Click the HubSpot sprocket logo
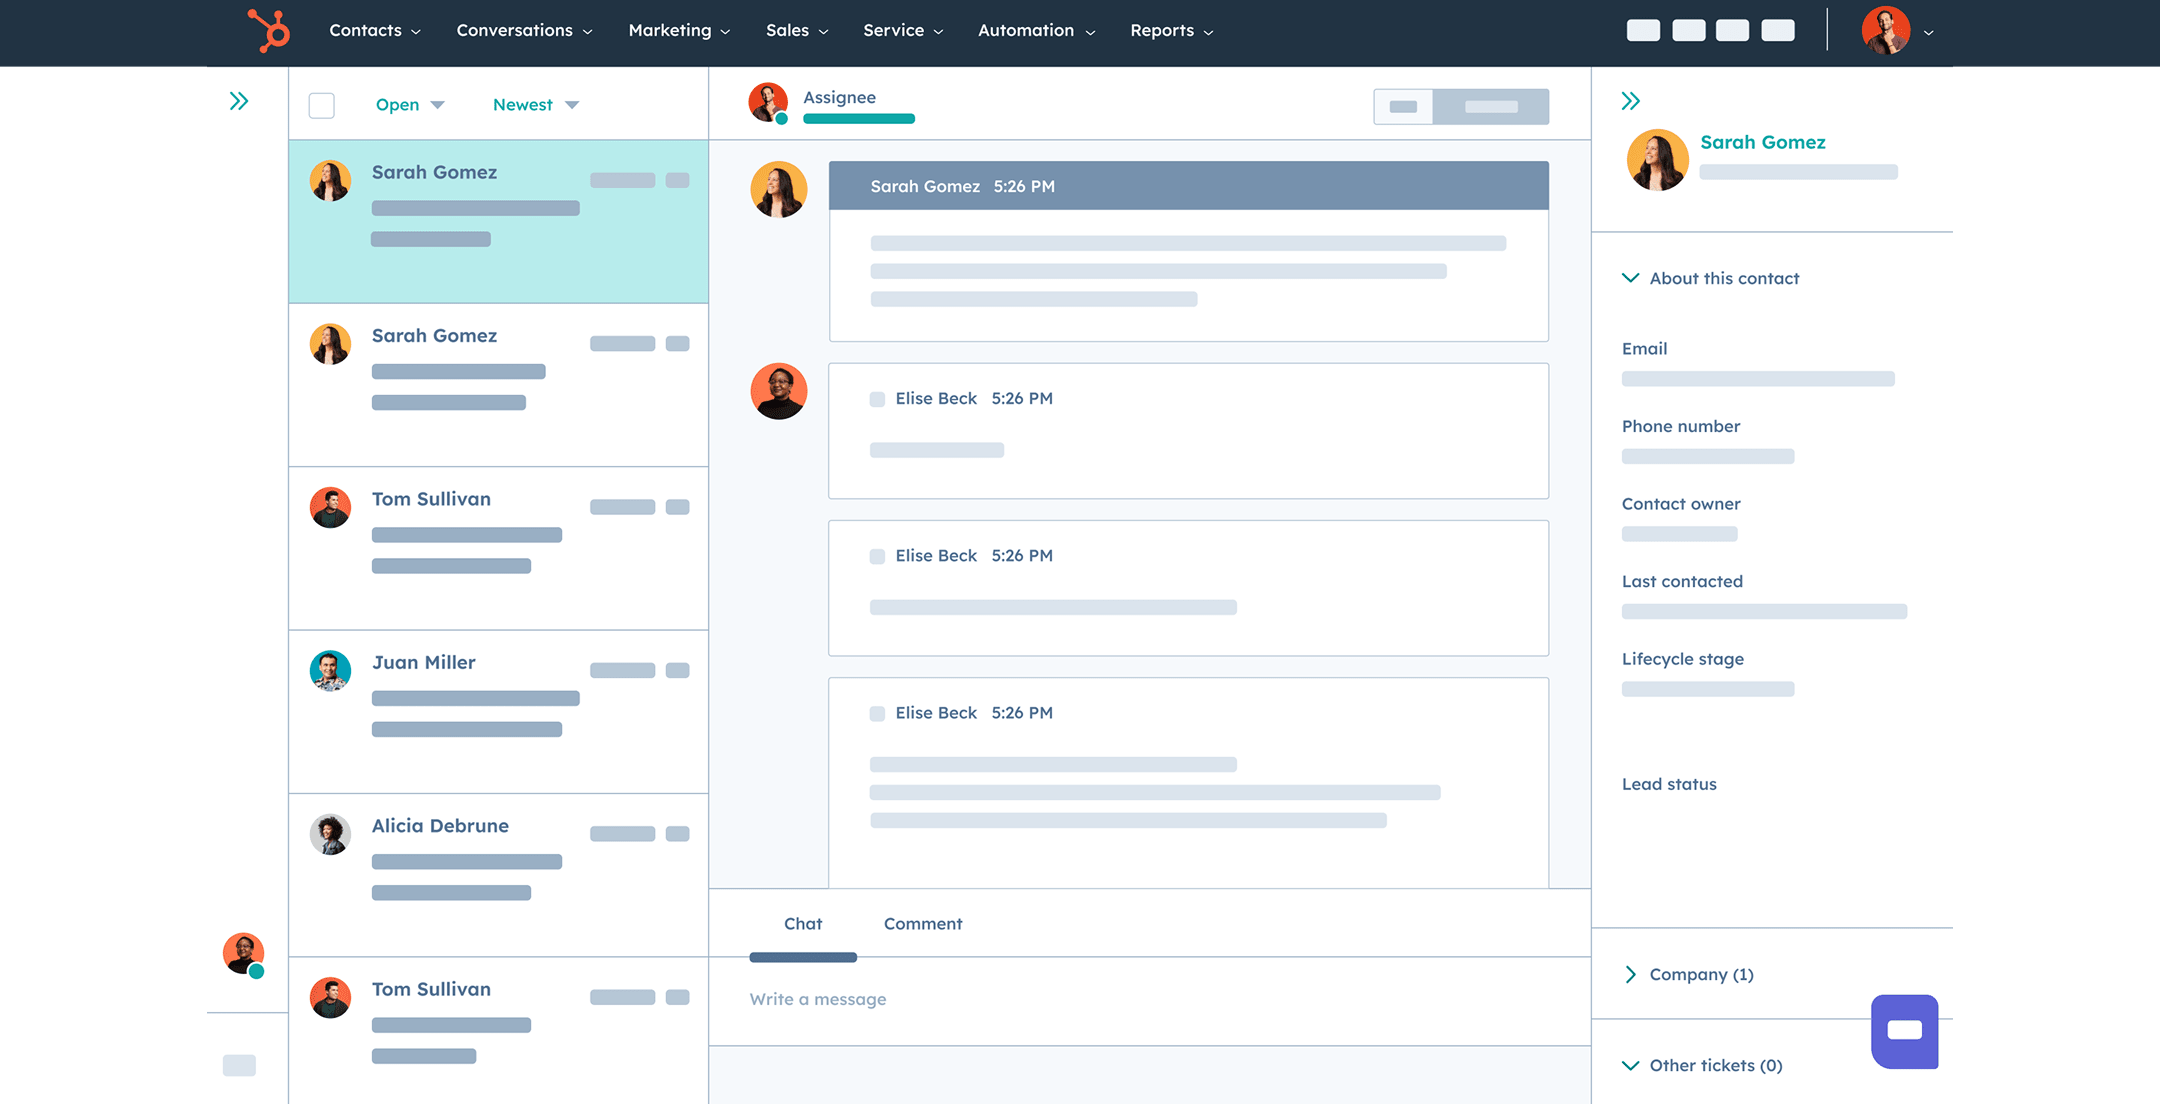The width and height of the screenshot is (2160, 1104). (268, 30)
